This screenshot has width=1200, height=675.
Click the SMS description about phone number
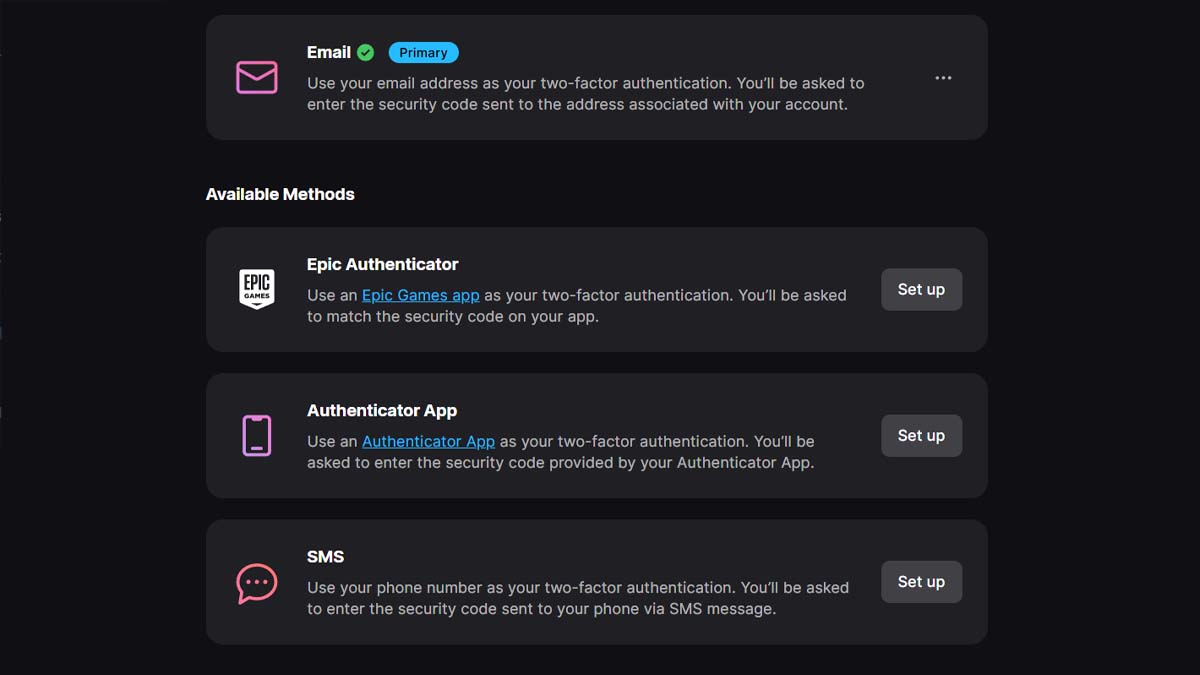point(578,597)
